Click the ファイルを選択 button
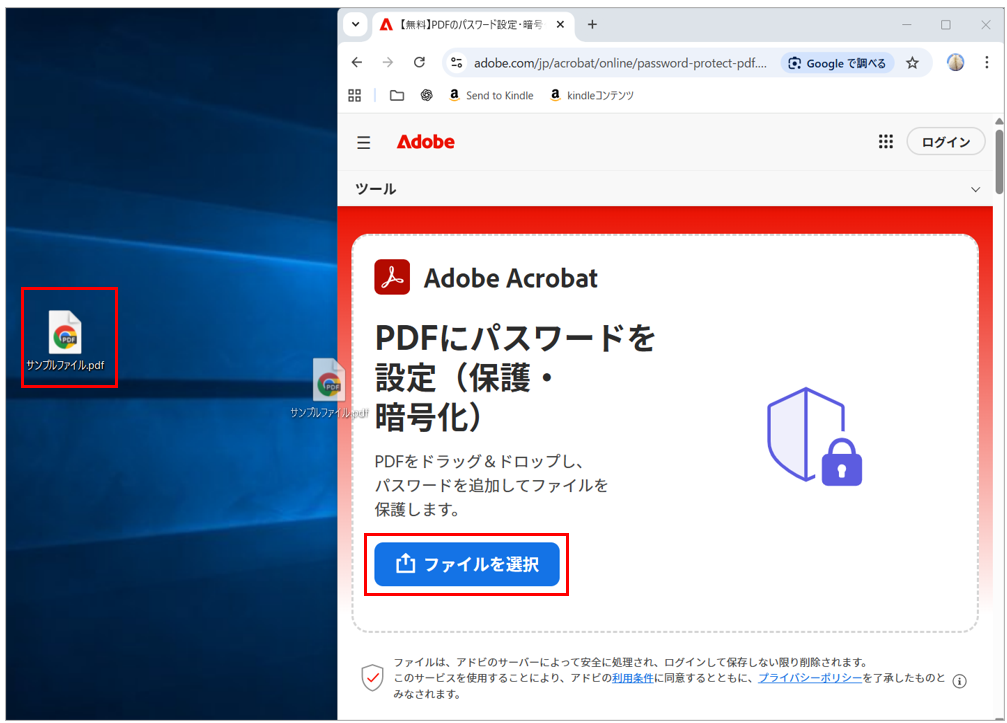The height and width of the screenshot is (723, 1007). point(466,564)
